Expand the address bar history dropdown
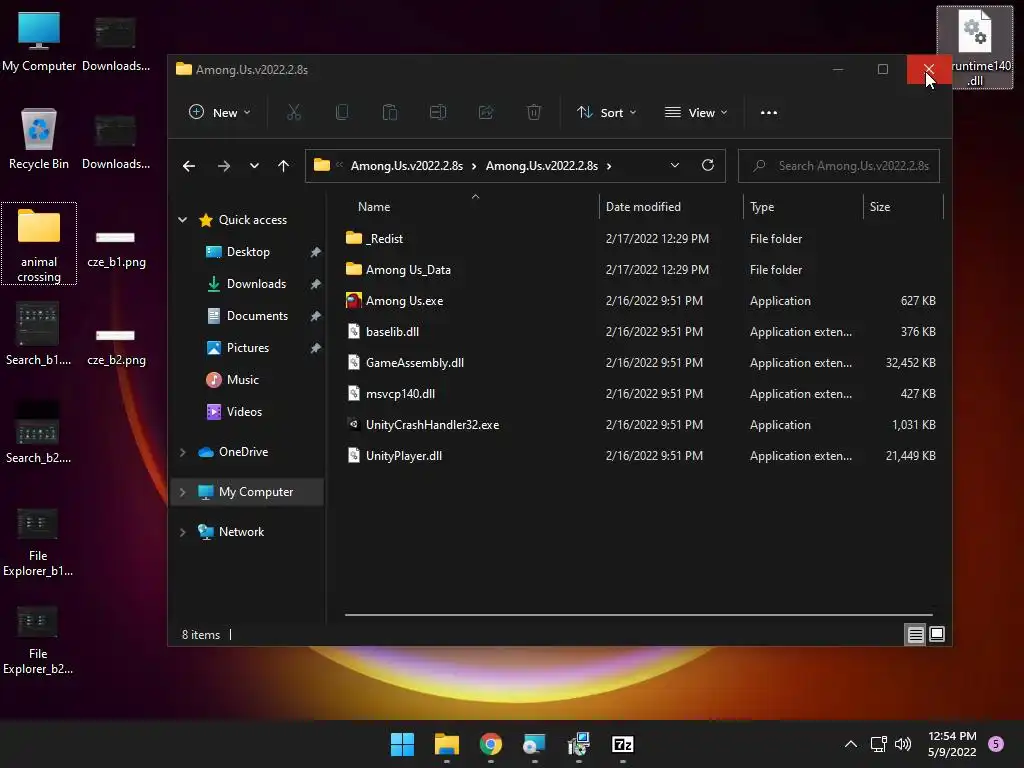The width and height of the screenshot is (1024, 768). point(675,165)
